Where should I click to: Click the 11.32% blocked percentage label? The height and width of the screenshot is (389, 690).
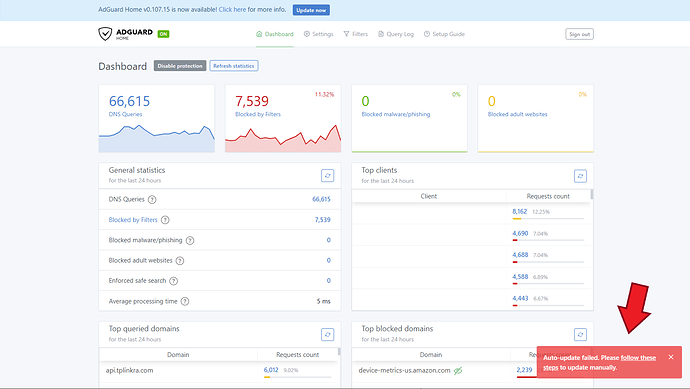click(324, 95)
